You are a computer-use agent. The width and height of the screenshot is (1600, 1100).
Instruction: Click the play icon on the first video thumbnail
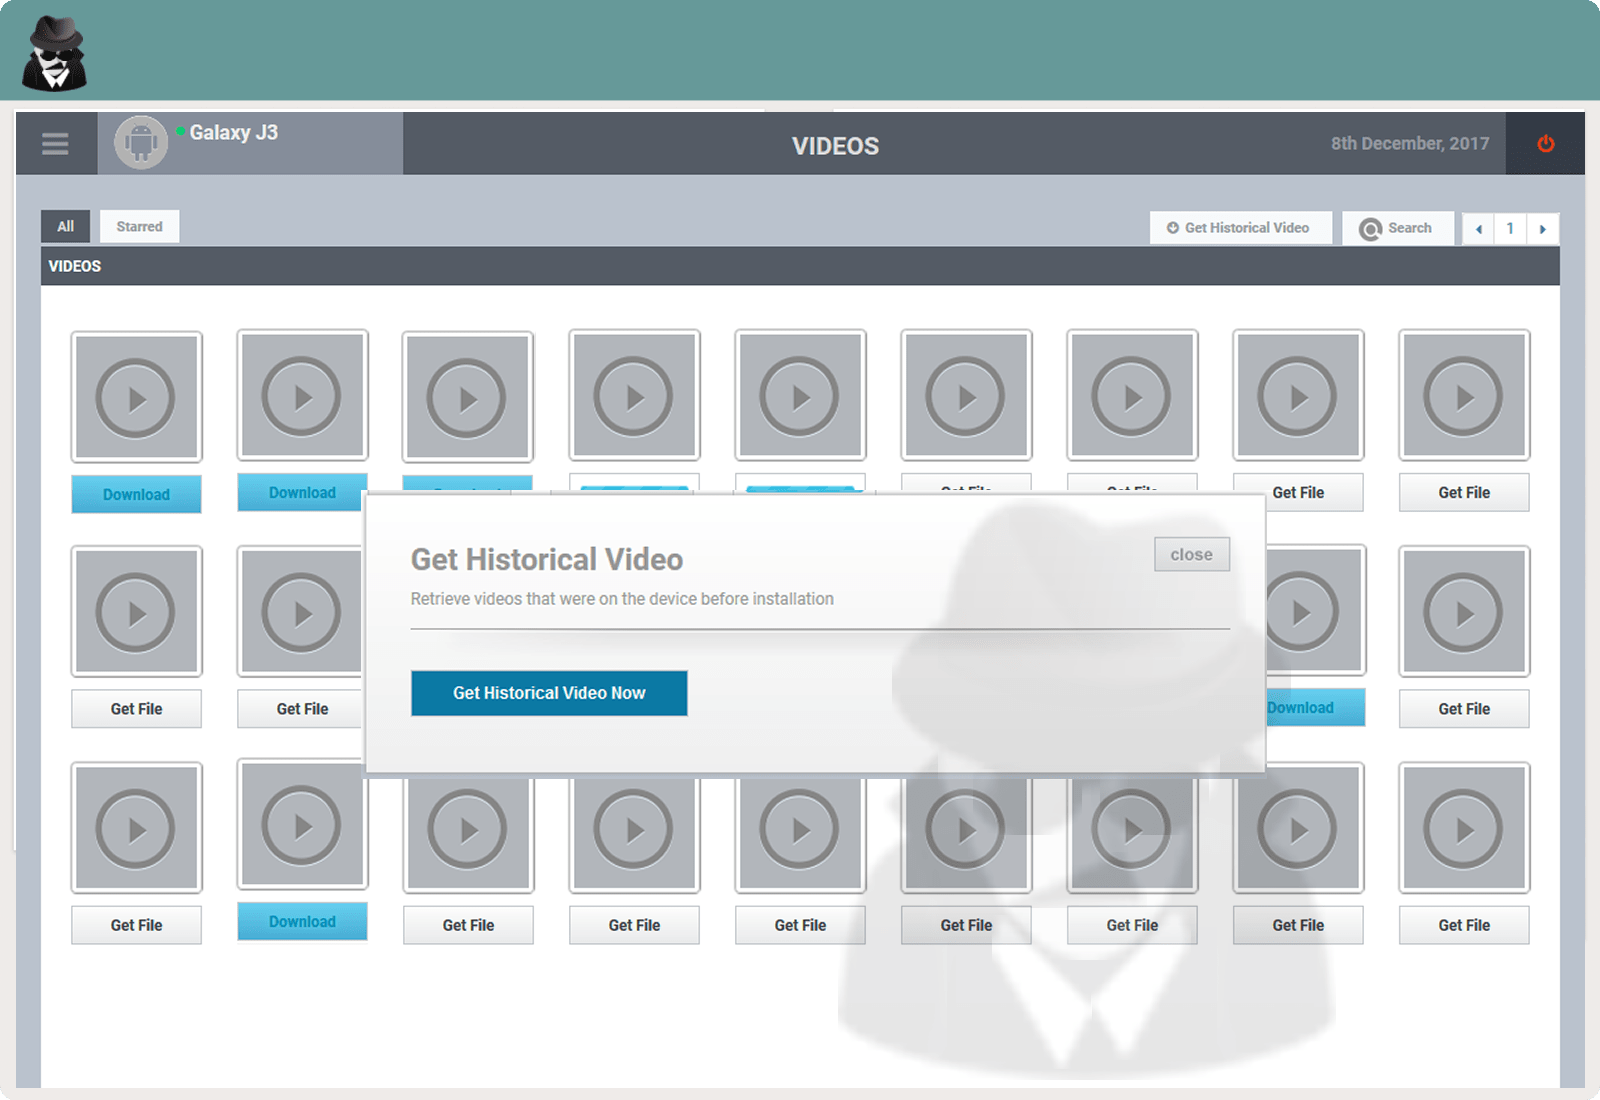137,396
